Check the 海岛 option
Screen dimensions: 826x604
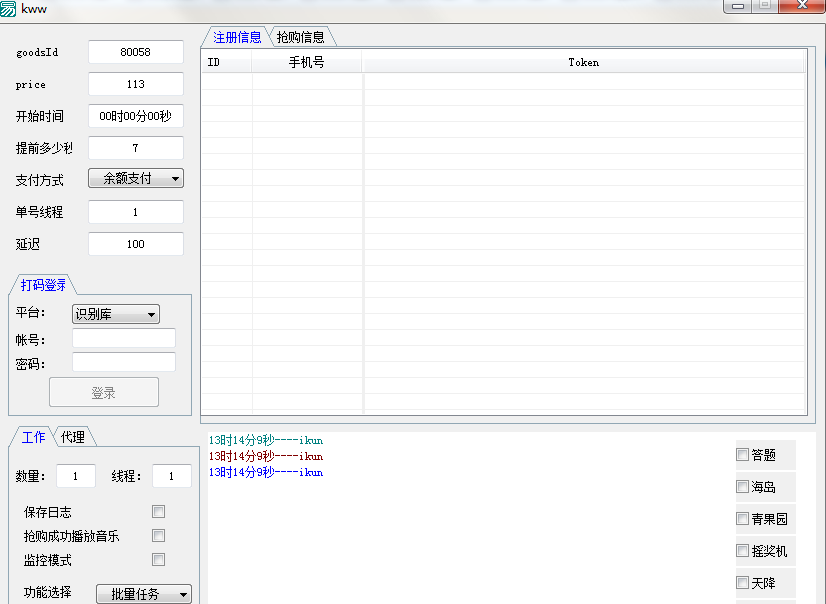pyautogui.click(x=740, y=485)
